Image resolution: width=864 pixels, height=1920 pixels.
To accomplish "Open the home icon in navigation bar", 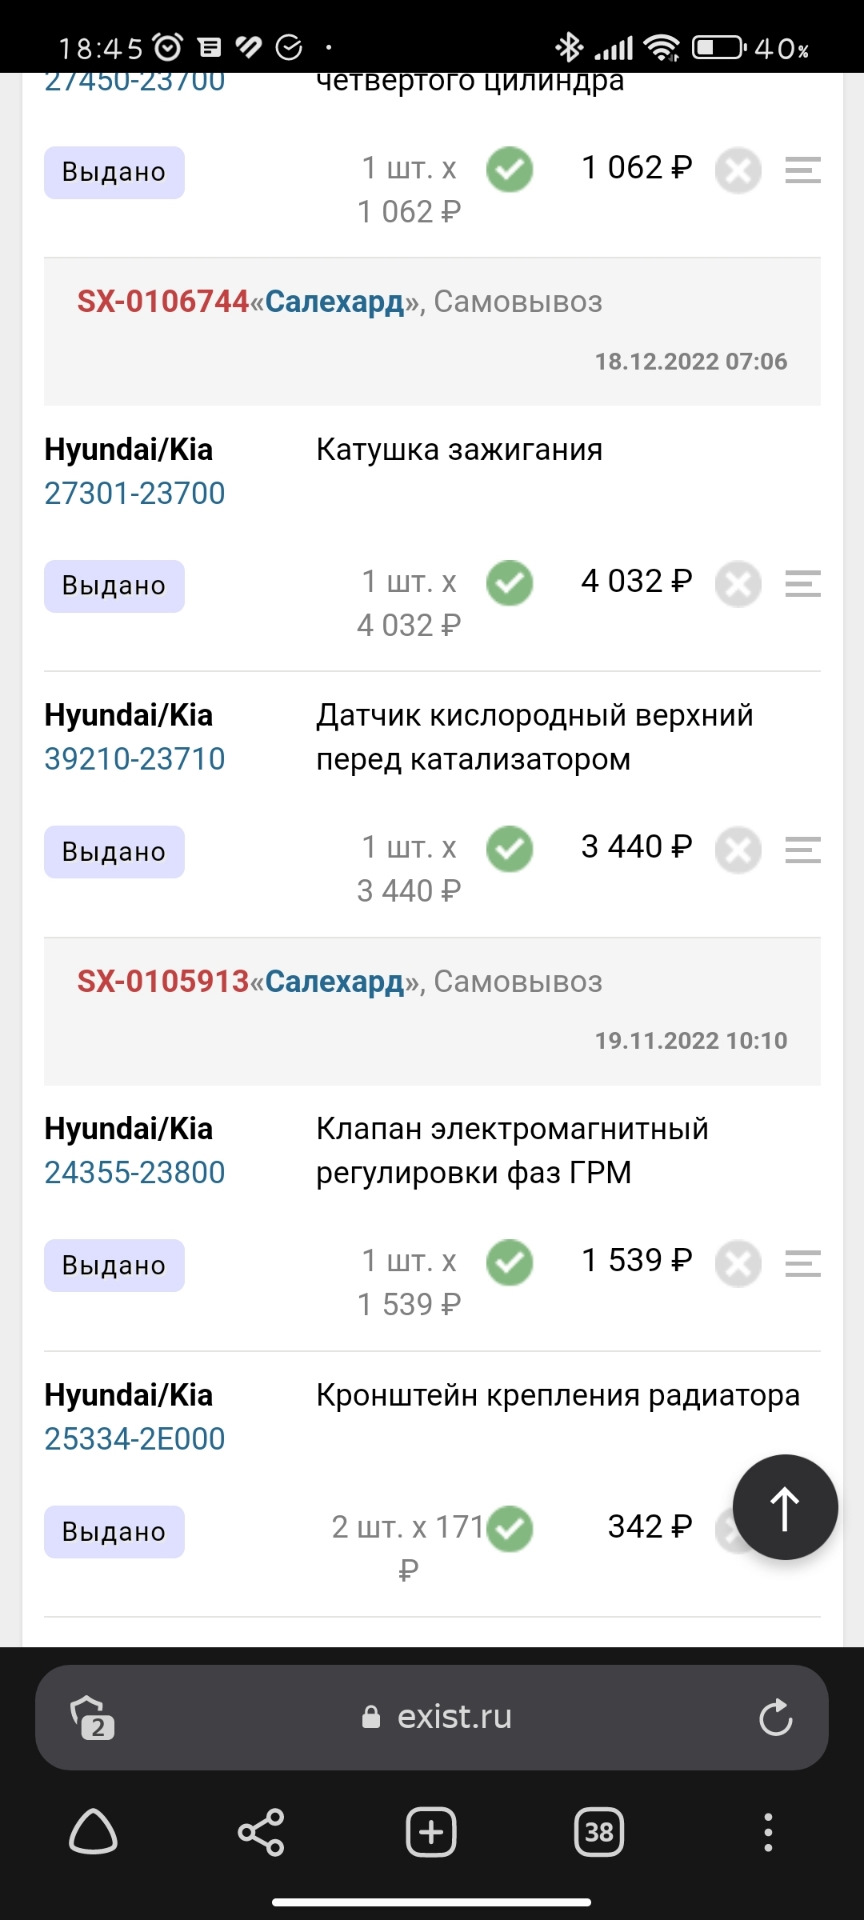I will point(93,1833).
